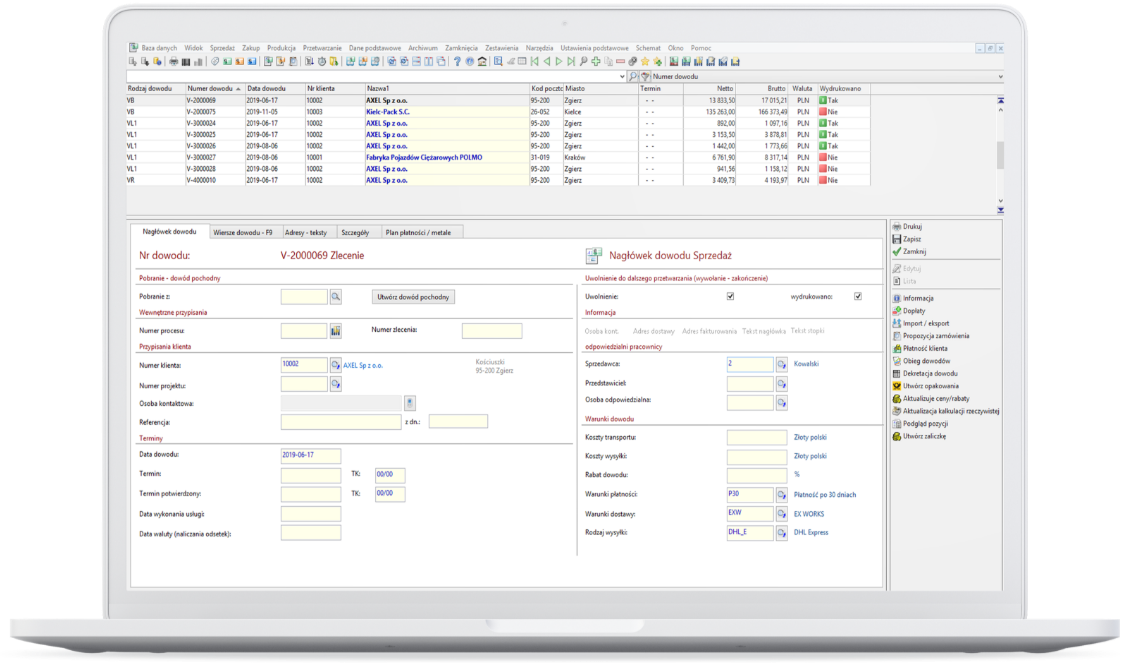Screen dimensions: 1129x663
Task: Jump to the last record with the toolbar arrow
Action: [571, 62]
